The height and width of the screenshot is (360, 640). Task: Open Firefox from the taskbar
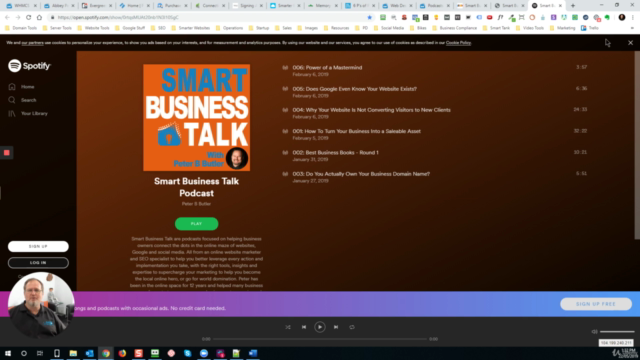(122, 353)
